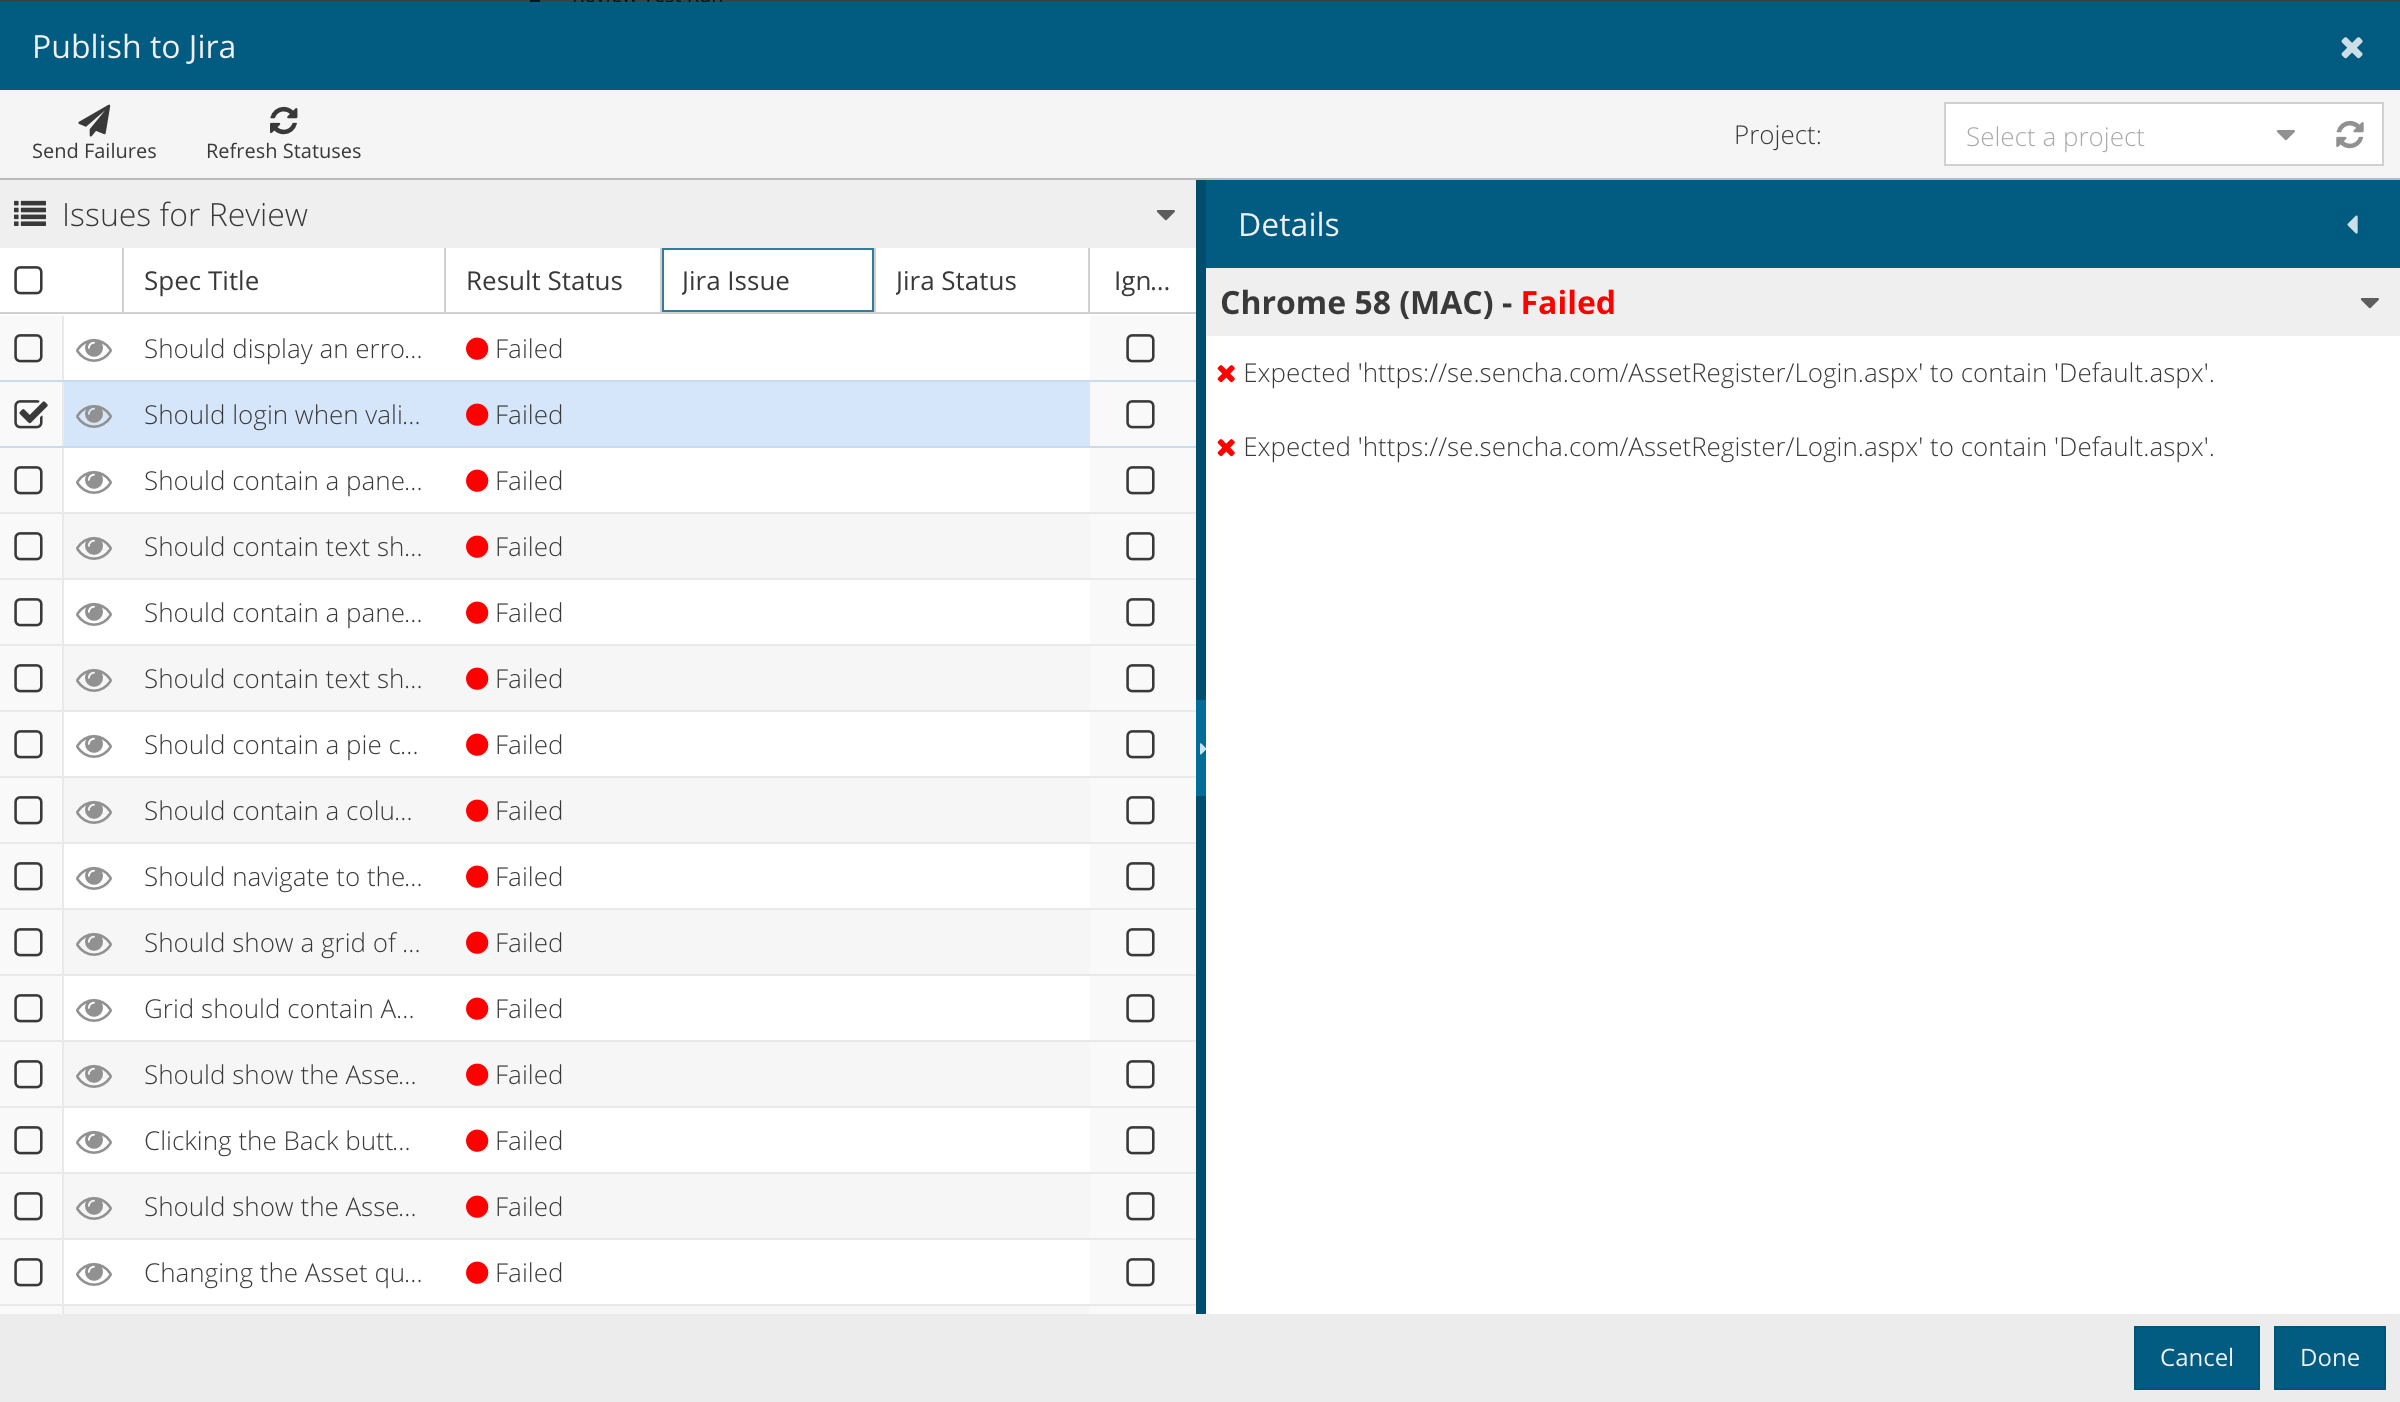Viewport: 2400px width, 1402px height.
Task: Enable ignore for 'Grid should contain A...' row
Action: click(1140, 1008)
